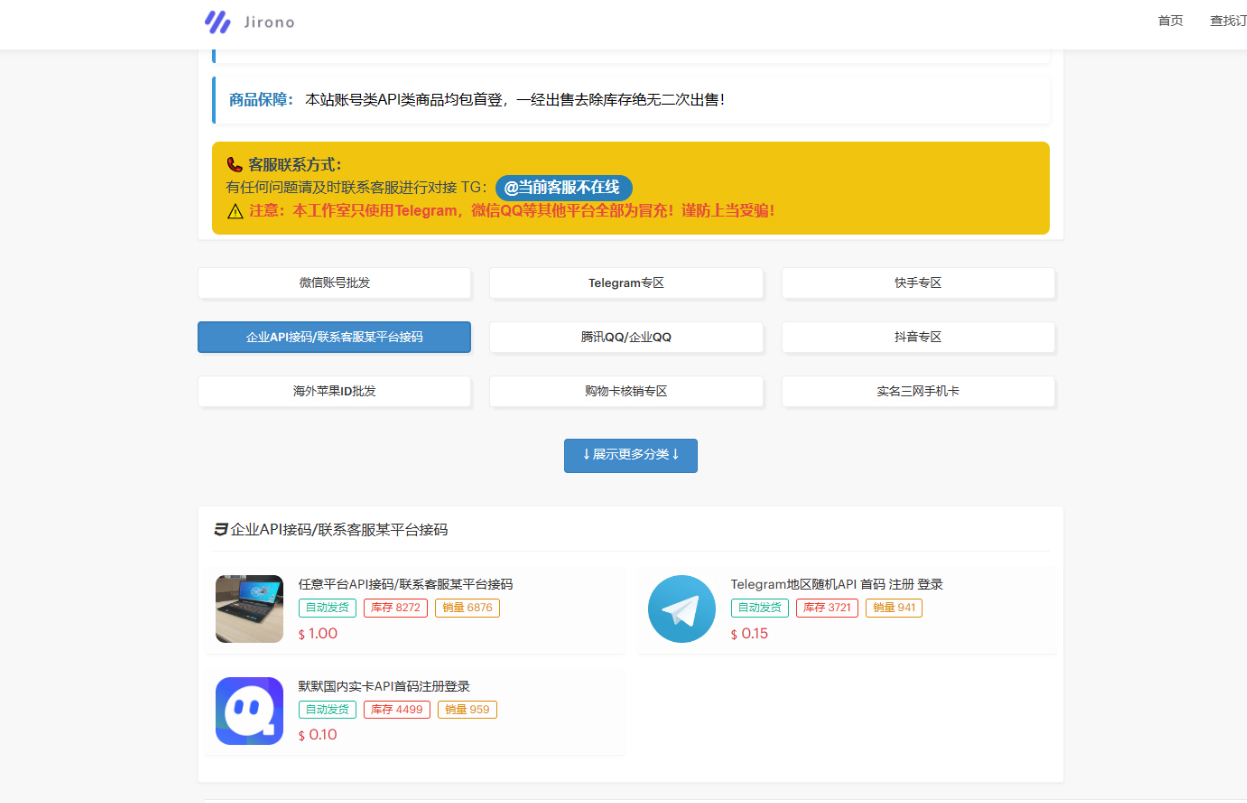
Task: Click the Jirono brand name text
Action: (269, 22)
